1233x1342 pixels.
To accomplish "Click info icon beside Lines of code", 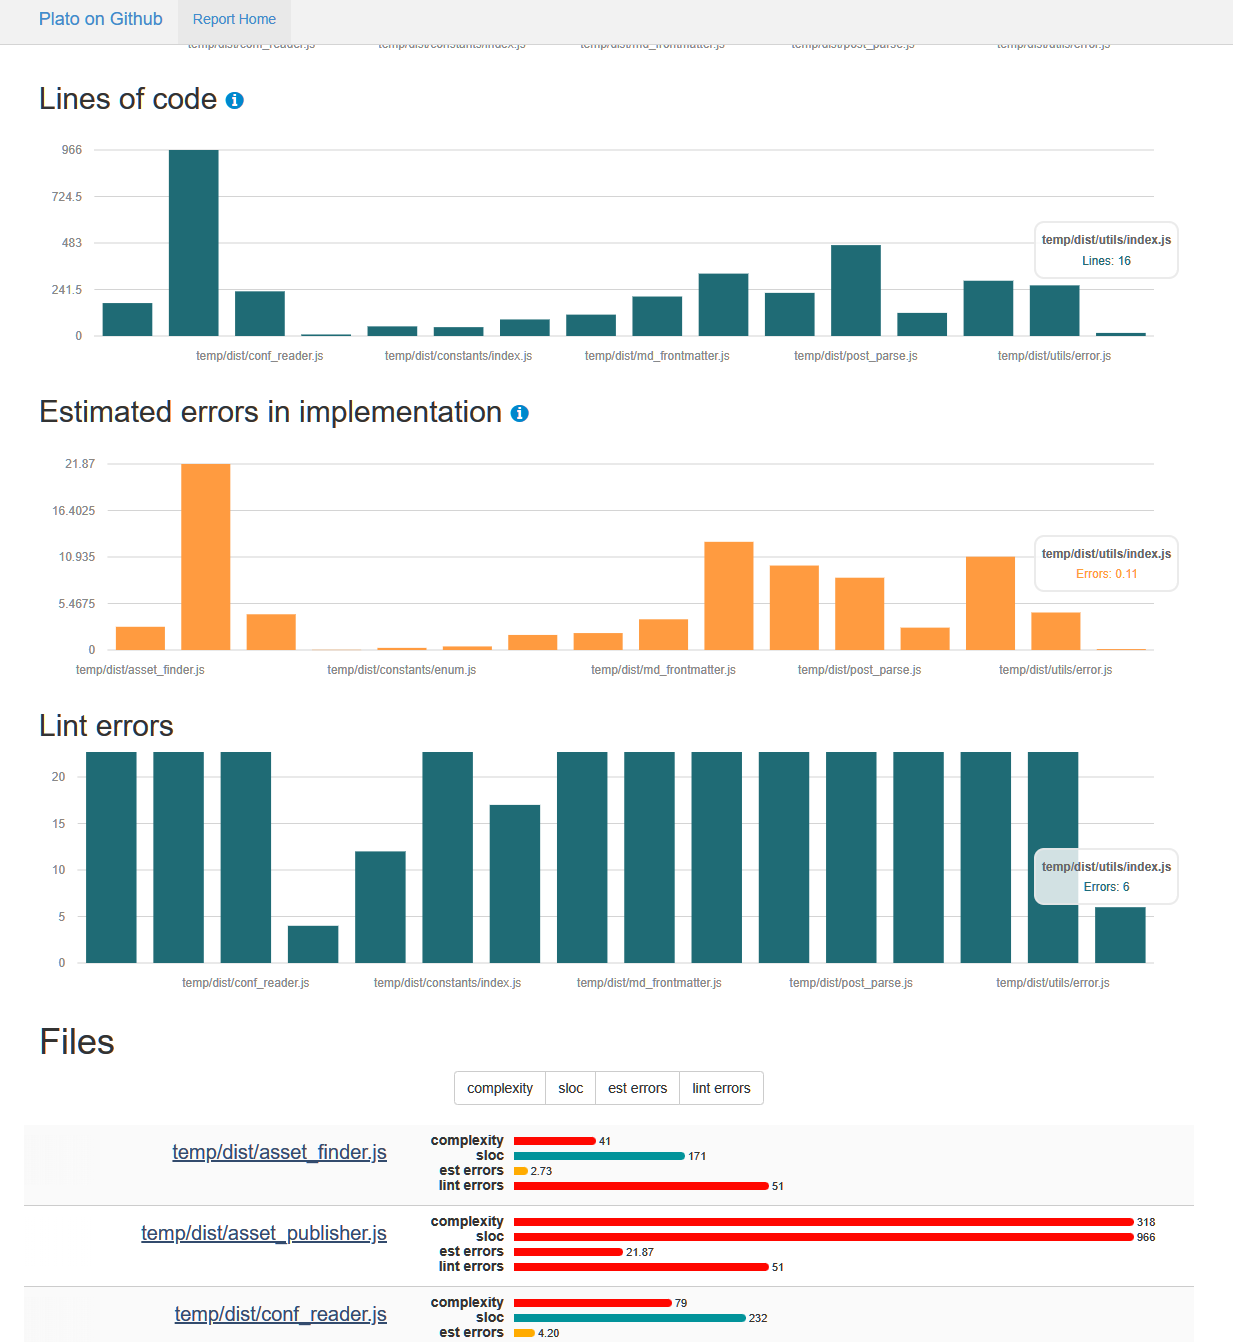I will pyautogui.click(x=235, y=100).
